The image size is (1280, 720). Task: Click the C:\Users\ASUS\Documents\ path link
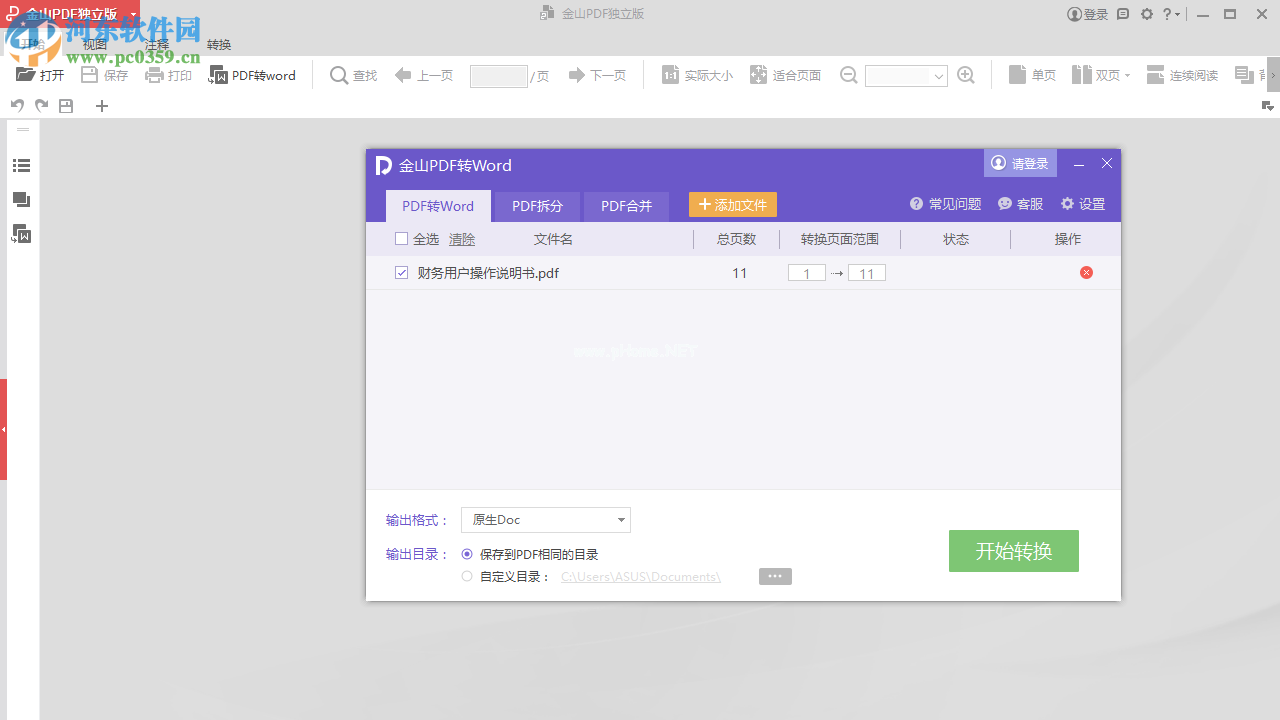click(x=641, y=577)
